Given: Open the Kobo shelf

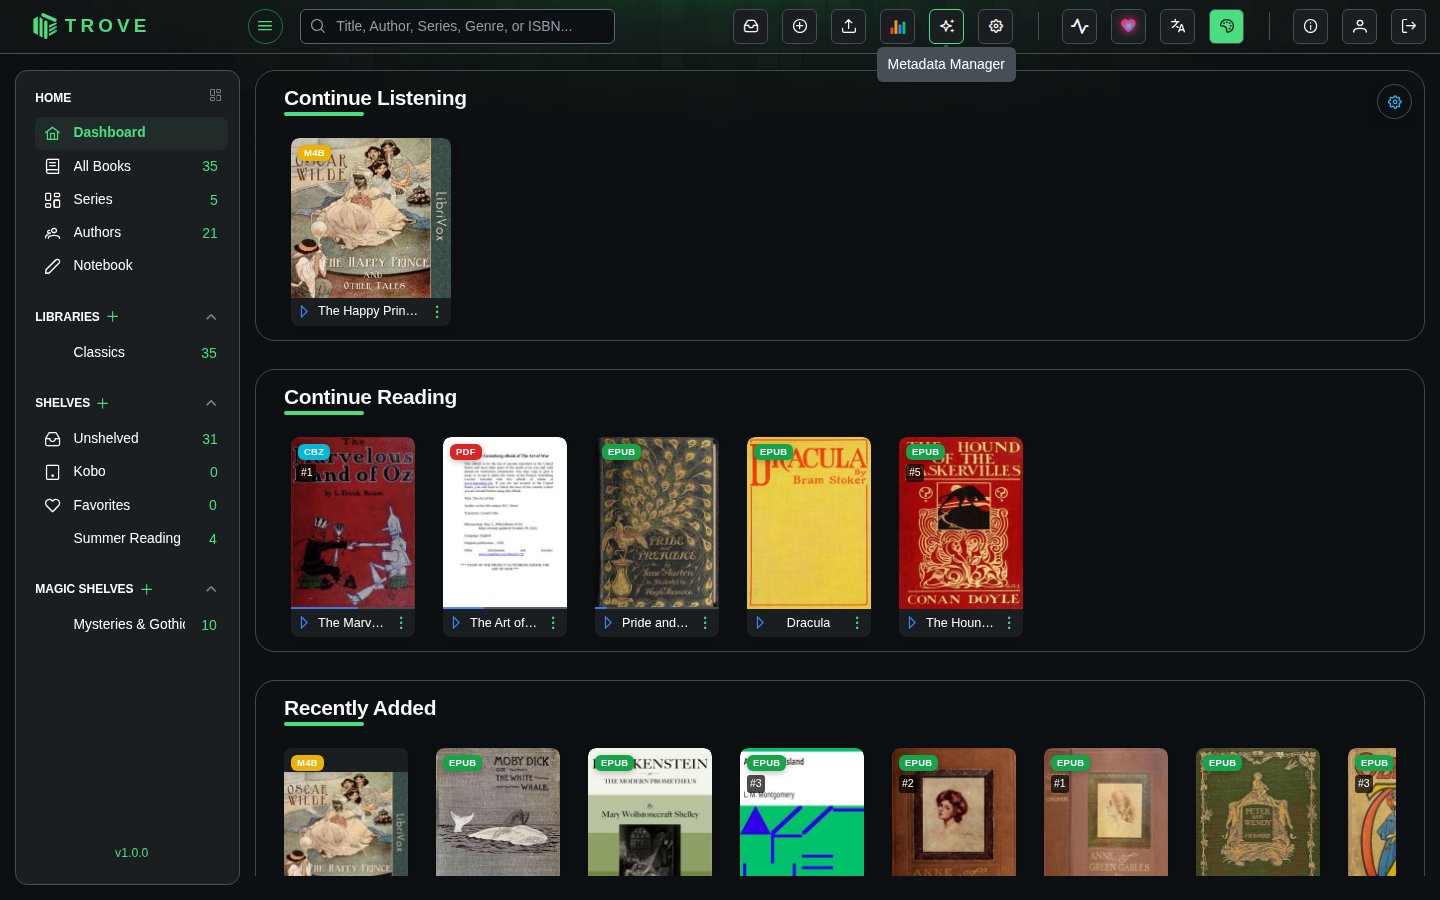Looking at the screenshot, I should [x=131, y=472].
